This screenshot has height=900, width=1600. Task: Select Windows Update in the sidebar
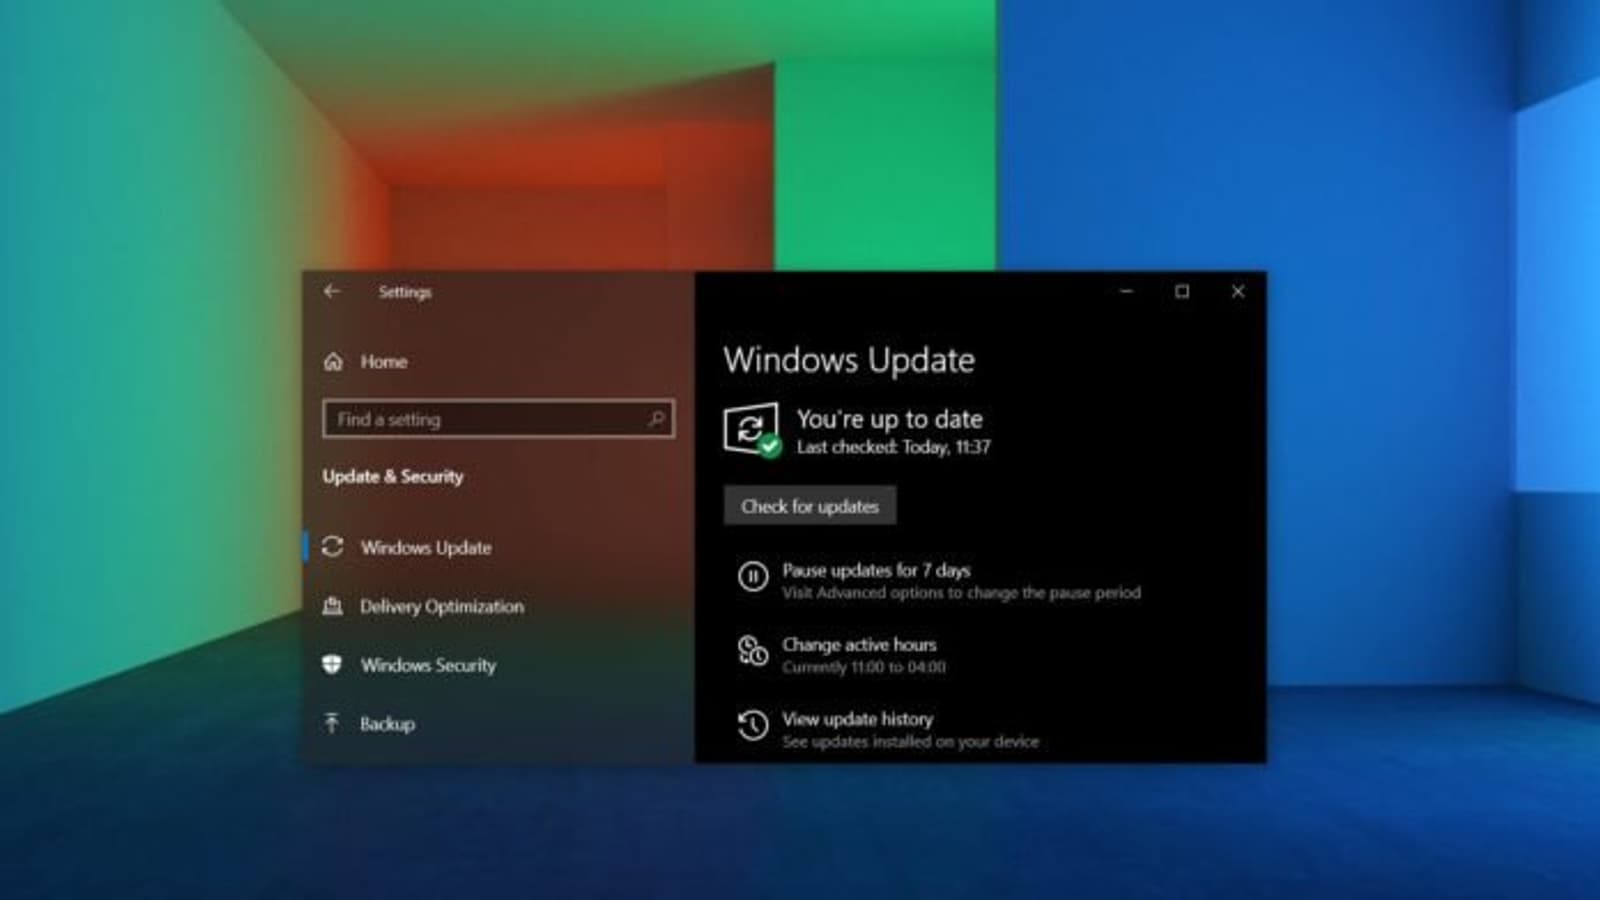click(426, 548)
